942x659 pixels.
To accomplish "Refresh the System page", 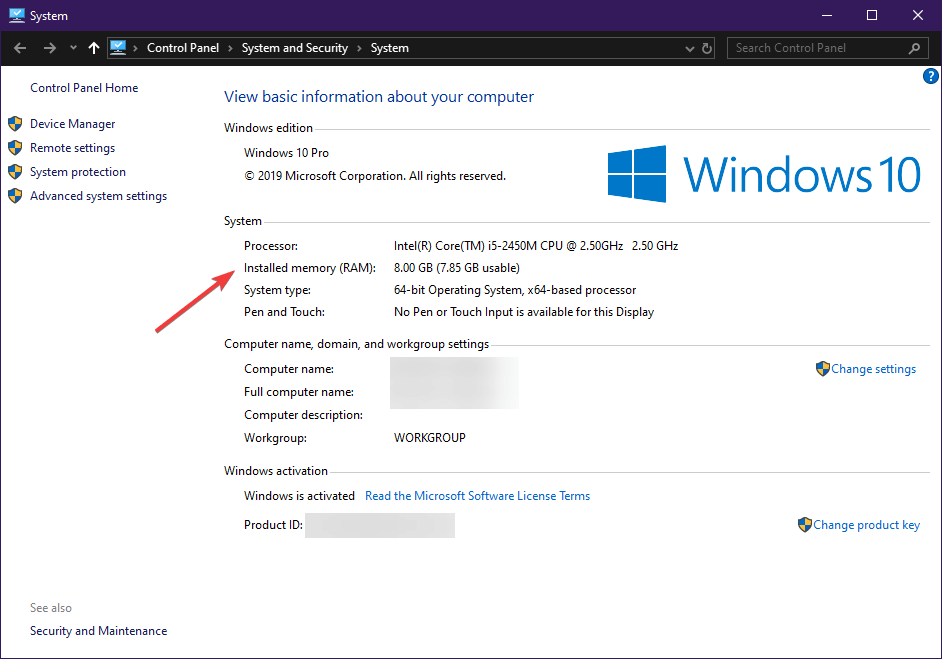I will [707, 48].
